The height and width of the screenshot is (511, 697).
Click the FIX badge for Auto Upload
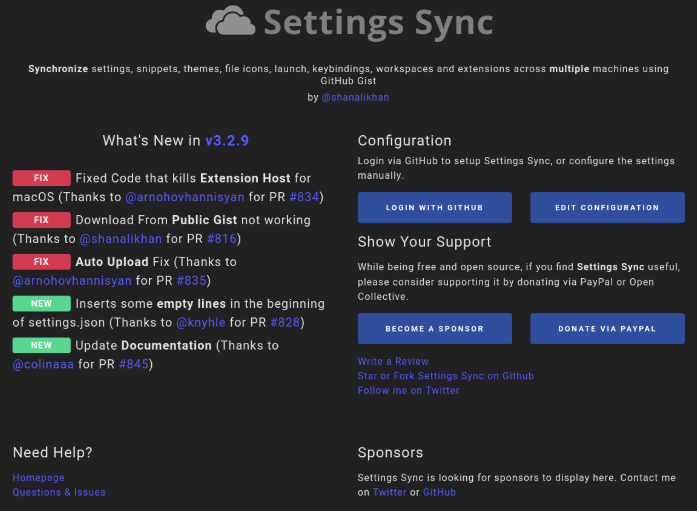click(x=41, y=261)
